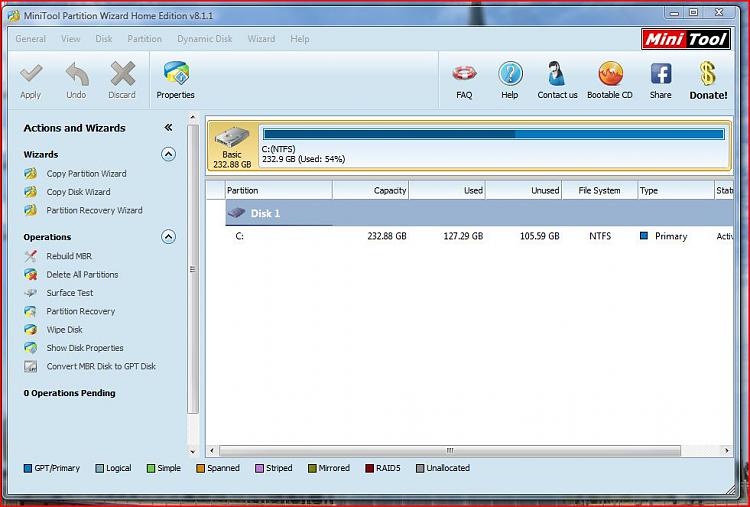750x507 pixels.
Task: Click the Unallocated legend color swatch
Action: pos(420,468)
